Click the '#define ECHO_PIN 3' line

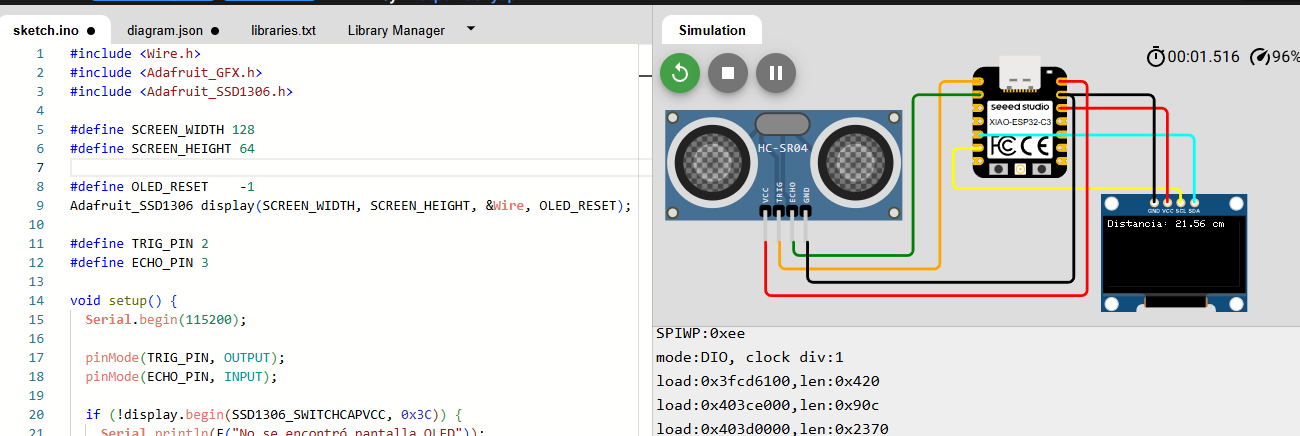(139, 262)
